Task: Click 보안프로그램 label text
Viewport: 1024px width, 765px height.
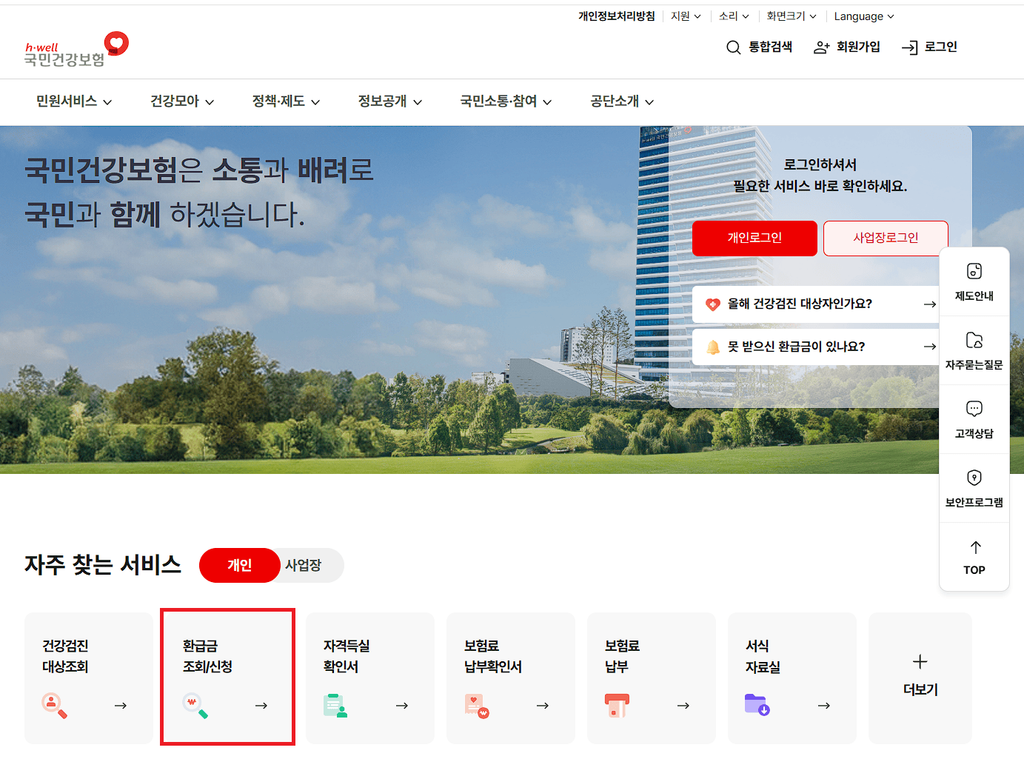Action: tap(974, 502)
